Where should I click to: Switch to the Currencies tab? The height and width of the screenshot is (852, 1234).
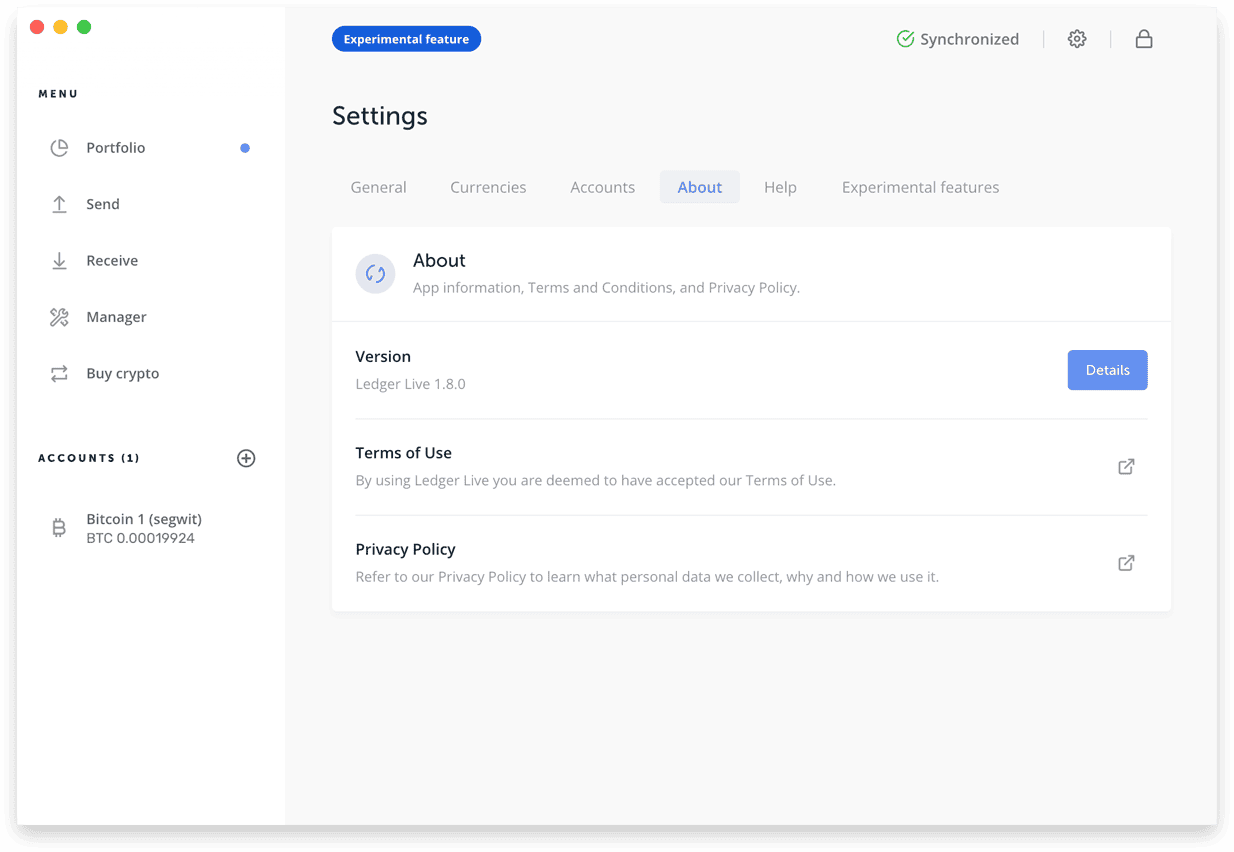488,187
